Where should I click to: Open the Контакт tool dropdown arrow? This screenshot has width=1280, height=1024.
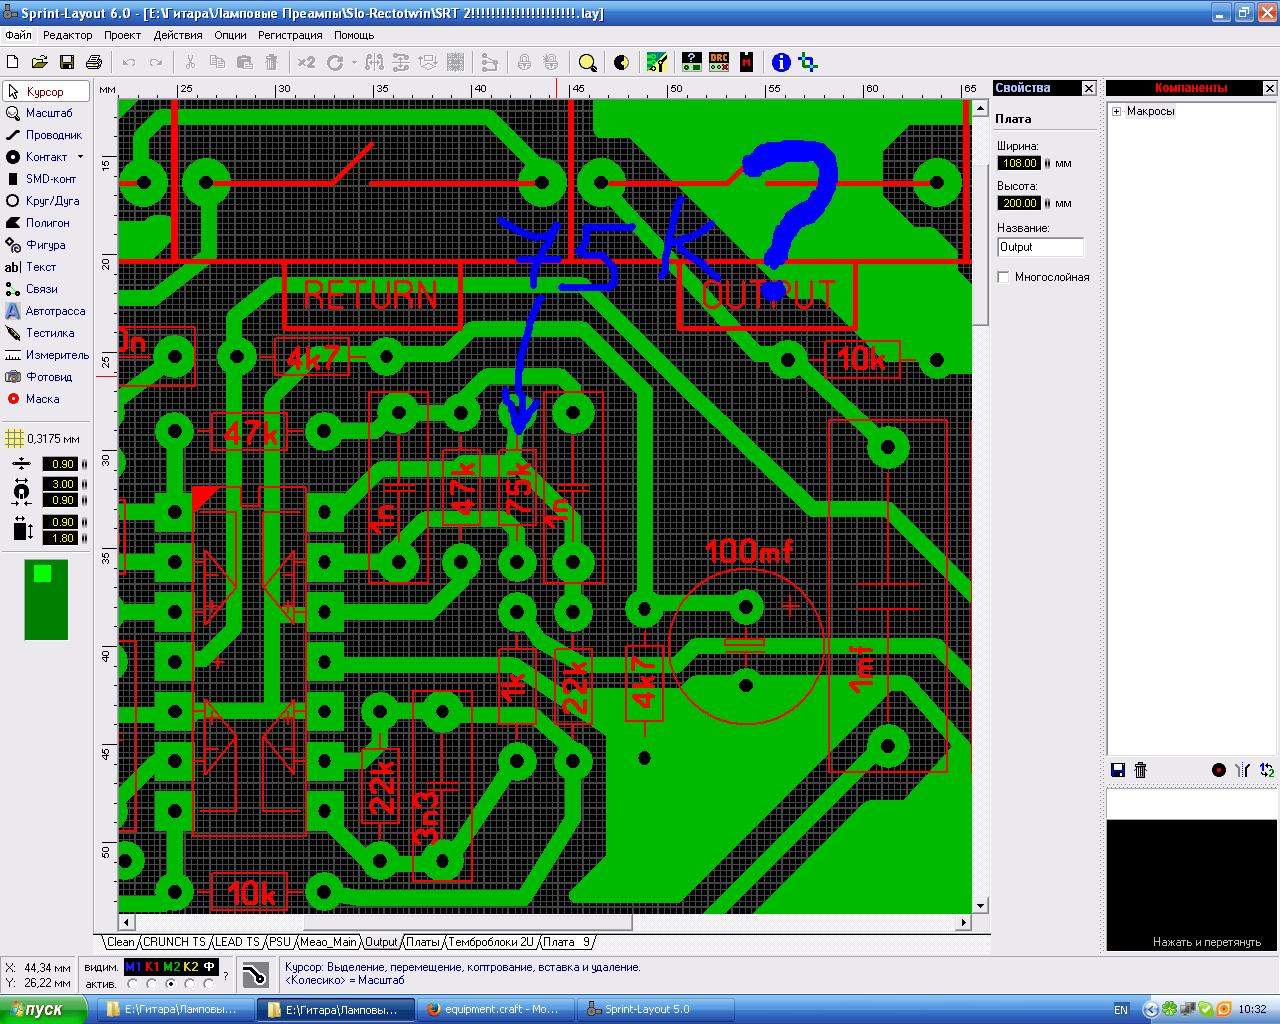click(x=81, y=157)
